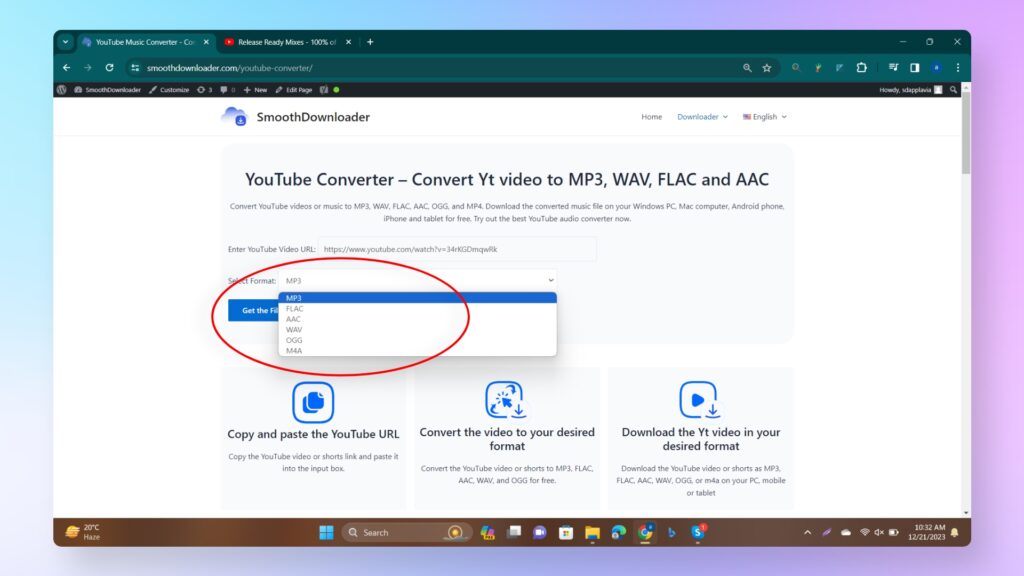Screen dimensions: 1024x576
Task: Open the clock showing 10:32 AM
Action: (929, 532)
